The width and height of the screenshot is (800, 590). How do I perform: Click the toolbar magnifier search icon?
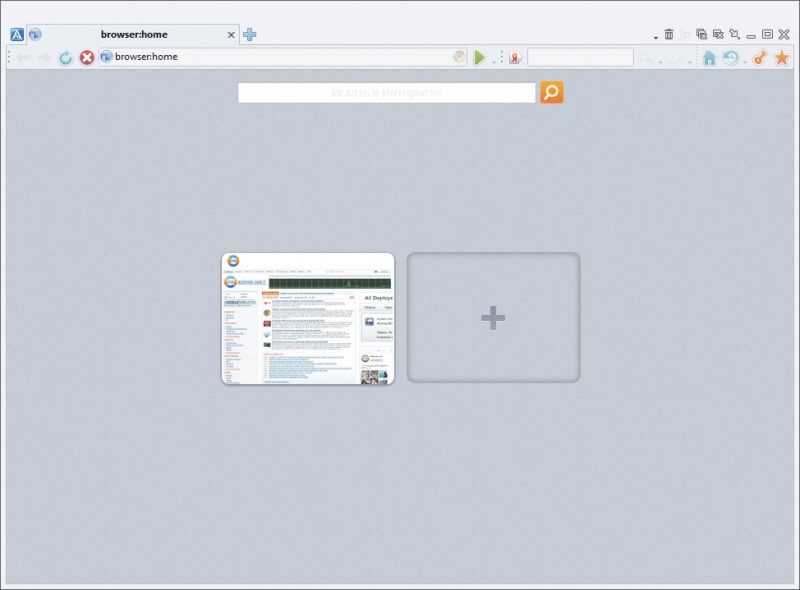(x=646, y=58)
